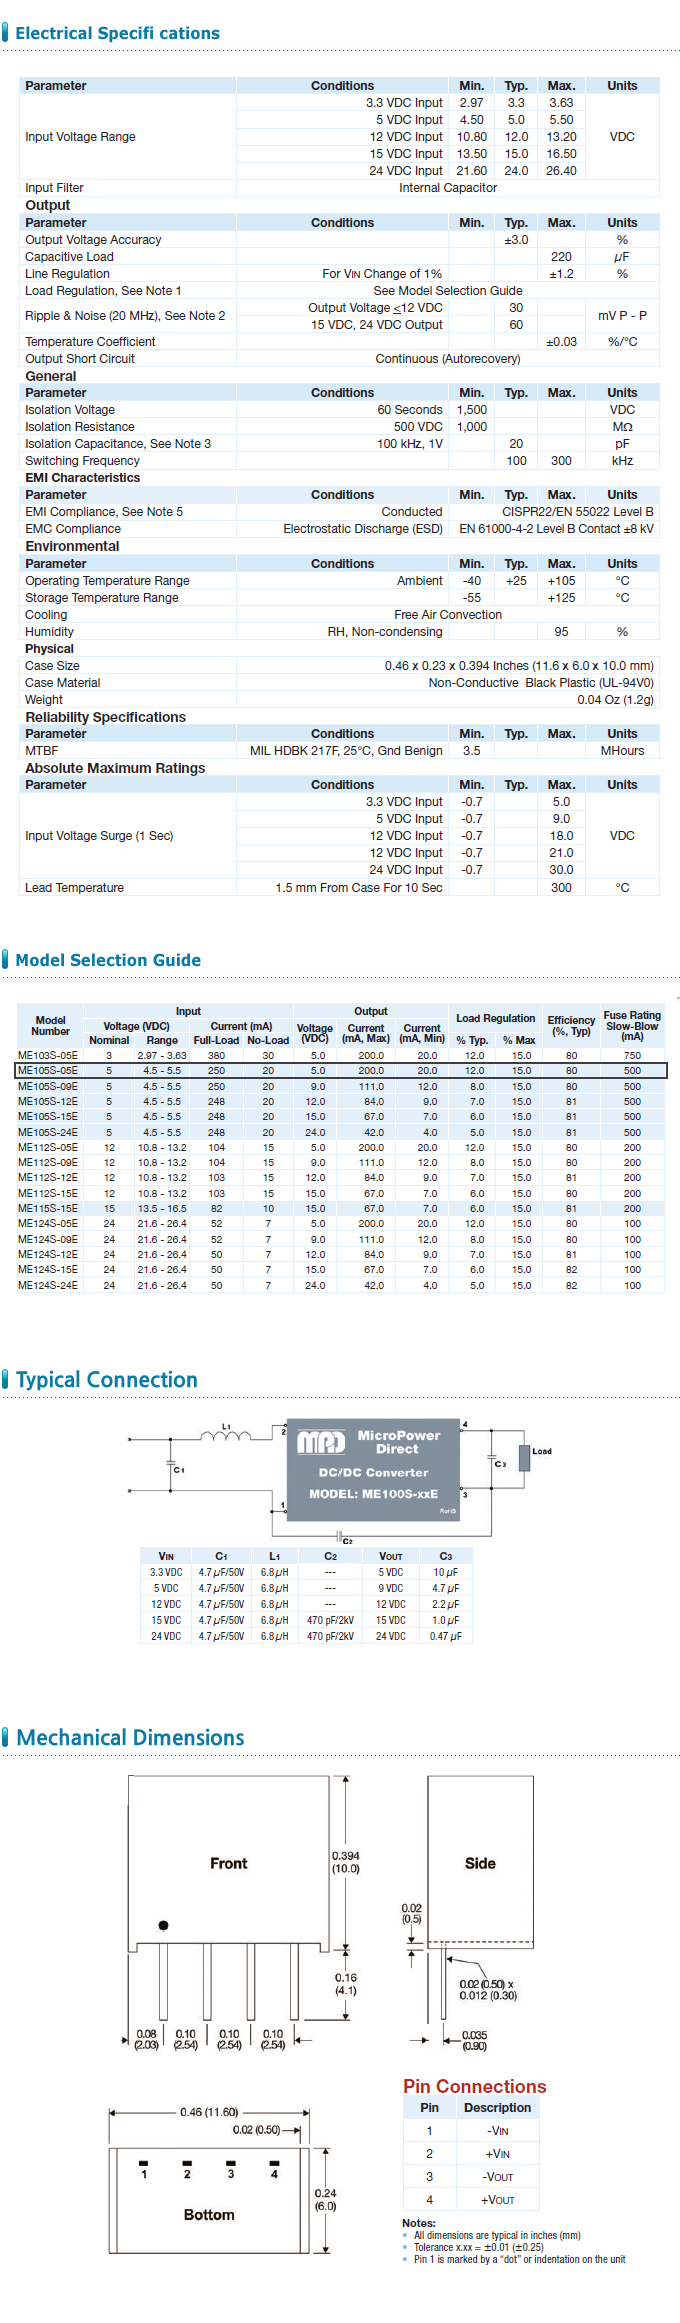Open the Model Selection Guide heading
Screen dimensions: 680x2323
tap(108, 960)
